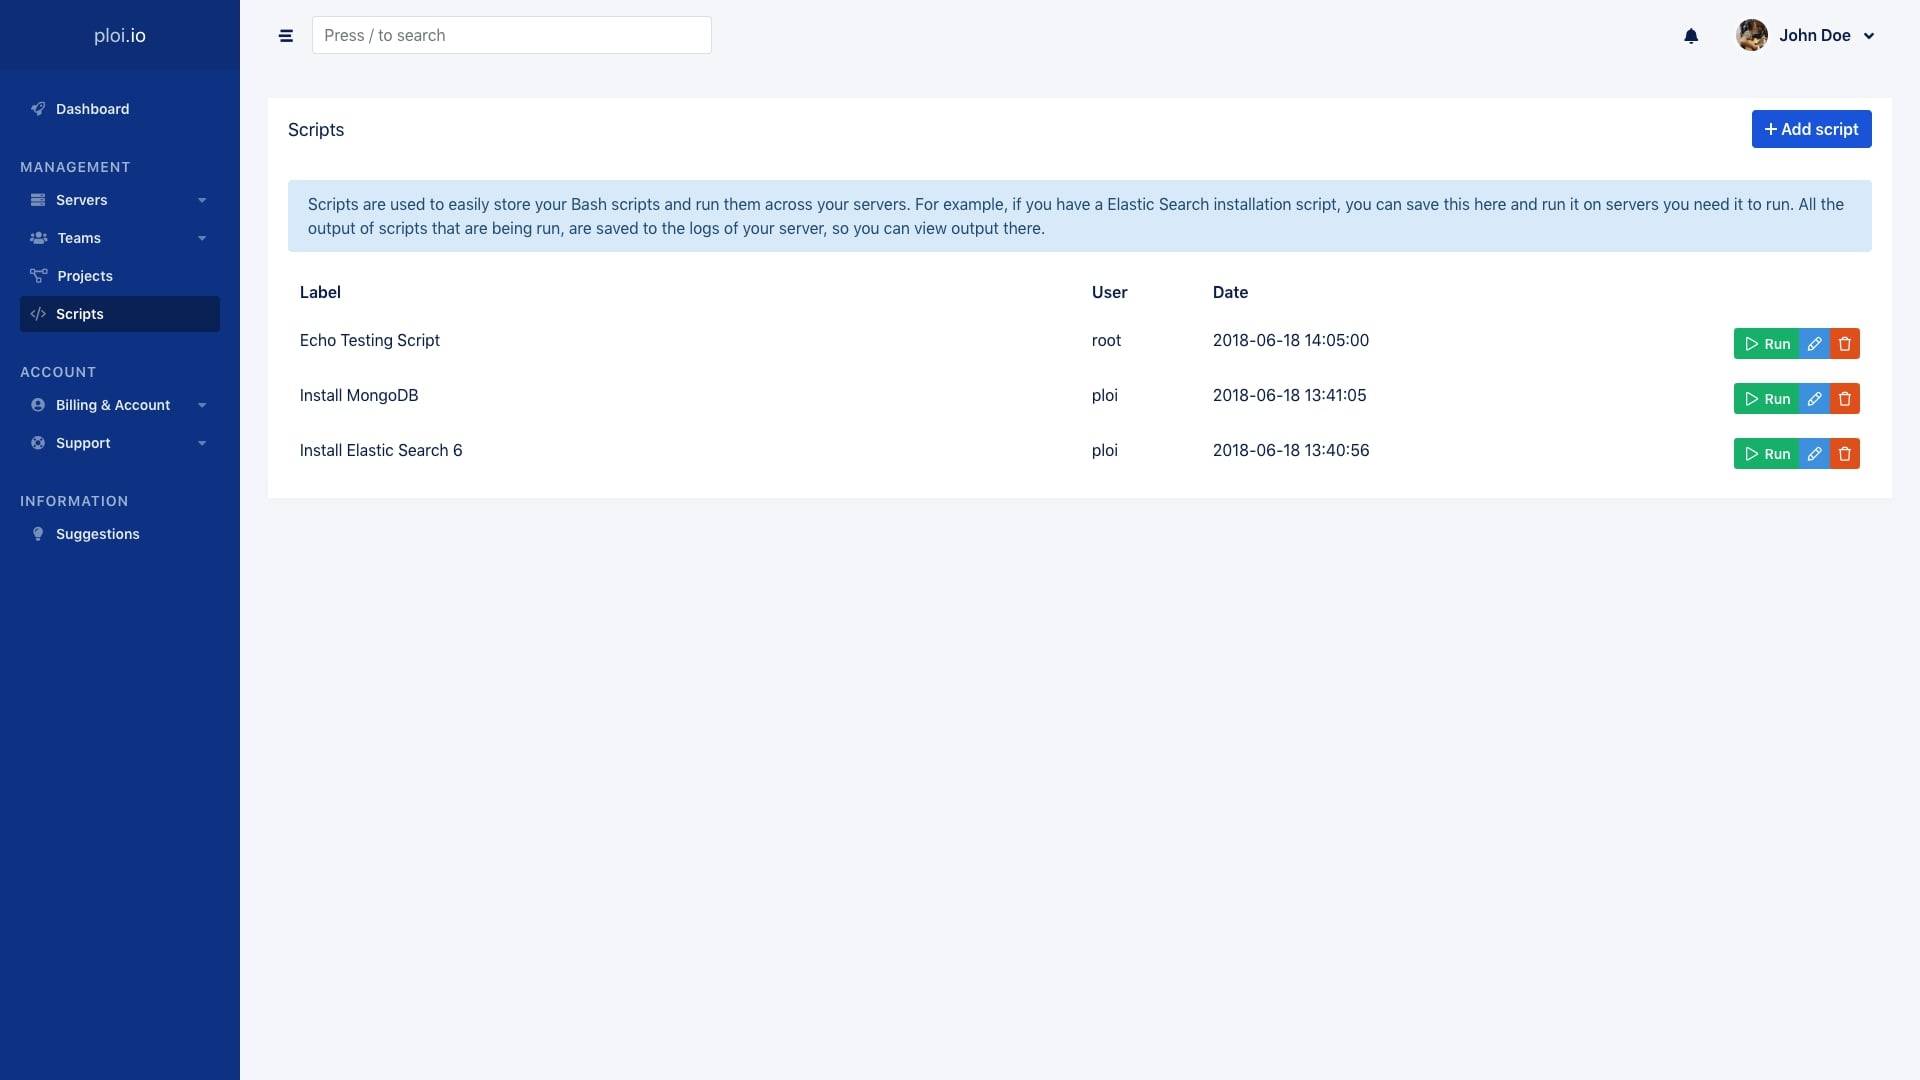Edit the Install Elastic Search 6 script

(x=1814, y=454)
